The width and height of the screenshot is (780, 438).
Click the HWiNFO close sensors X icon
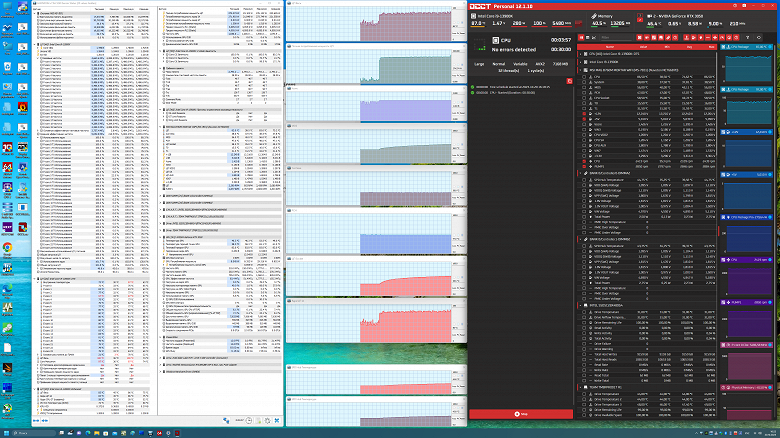coord(277,421)
